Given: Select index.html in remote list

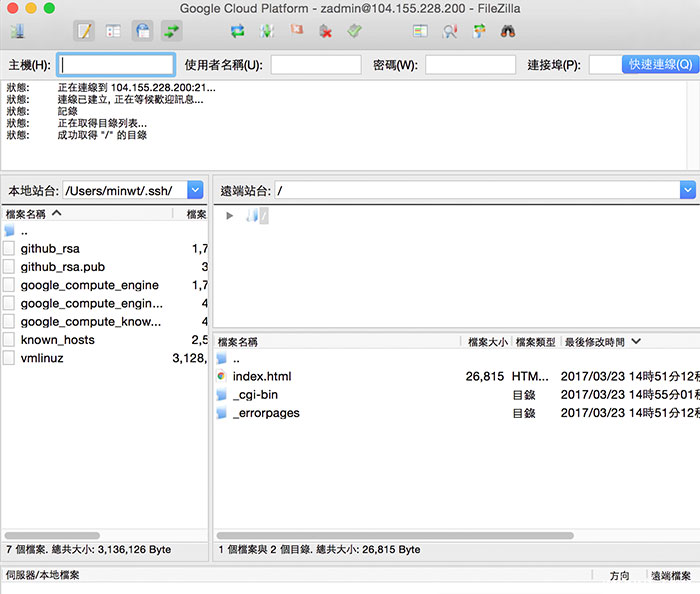Looking at the screenshot, I should pyautogui.click(x=457, y=377).
